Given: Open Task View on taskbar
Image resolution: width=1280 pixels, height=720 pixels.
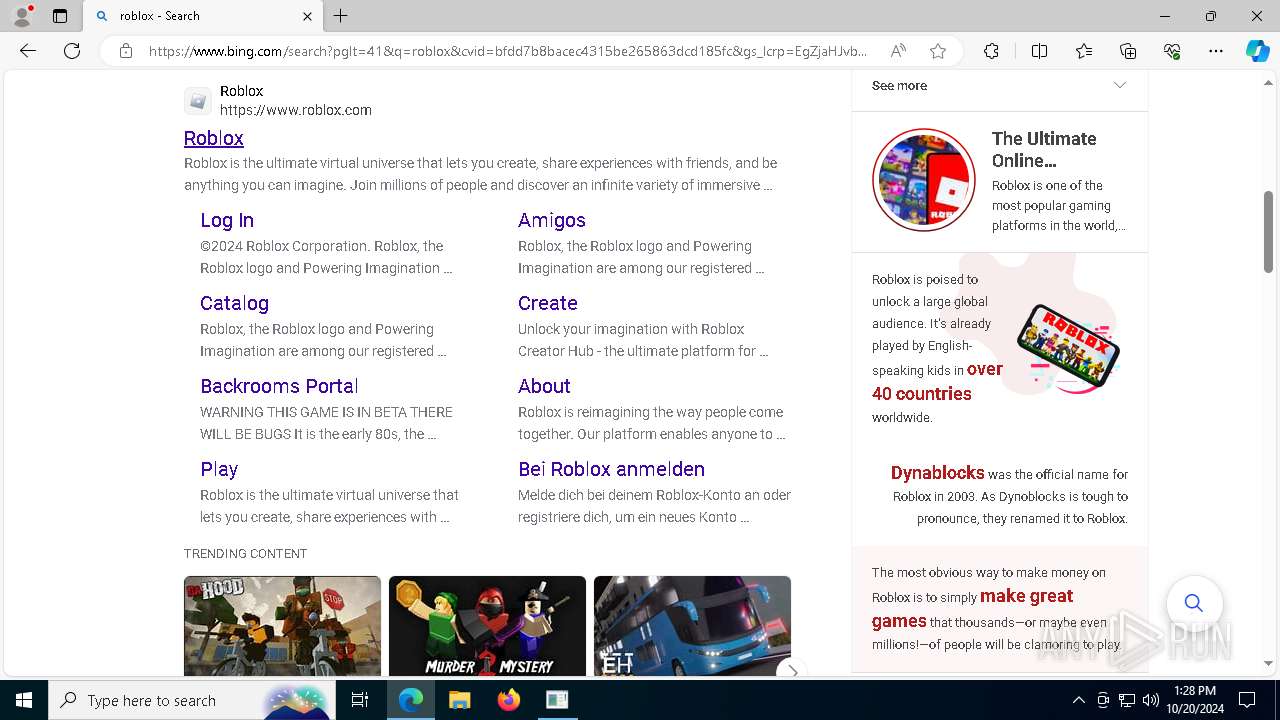Looking at the screenshot, I should tap(360, 700).
